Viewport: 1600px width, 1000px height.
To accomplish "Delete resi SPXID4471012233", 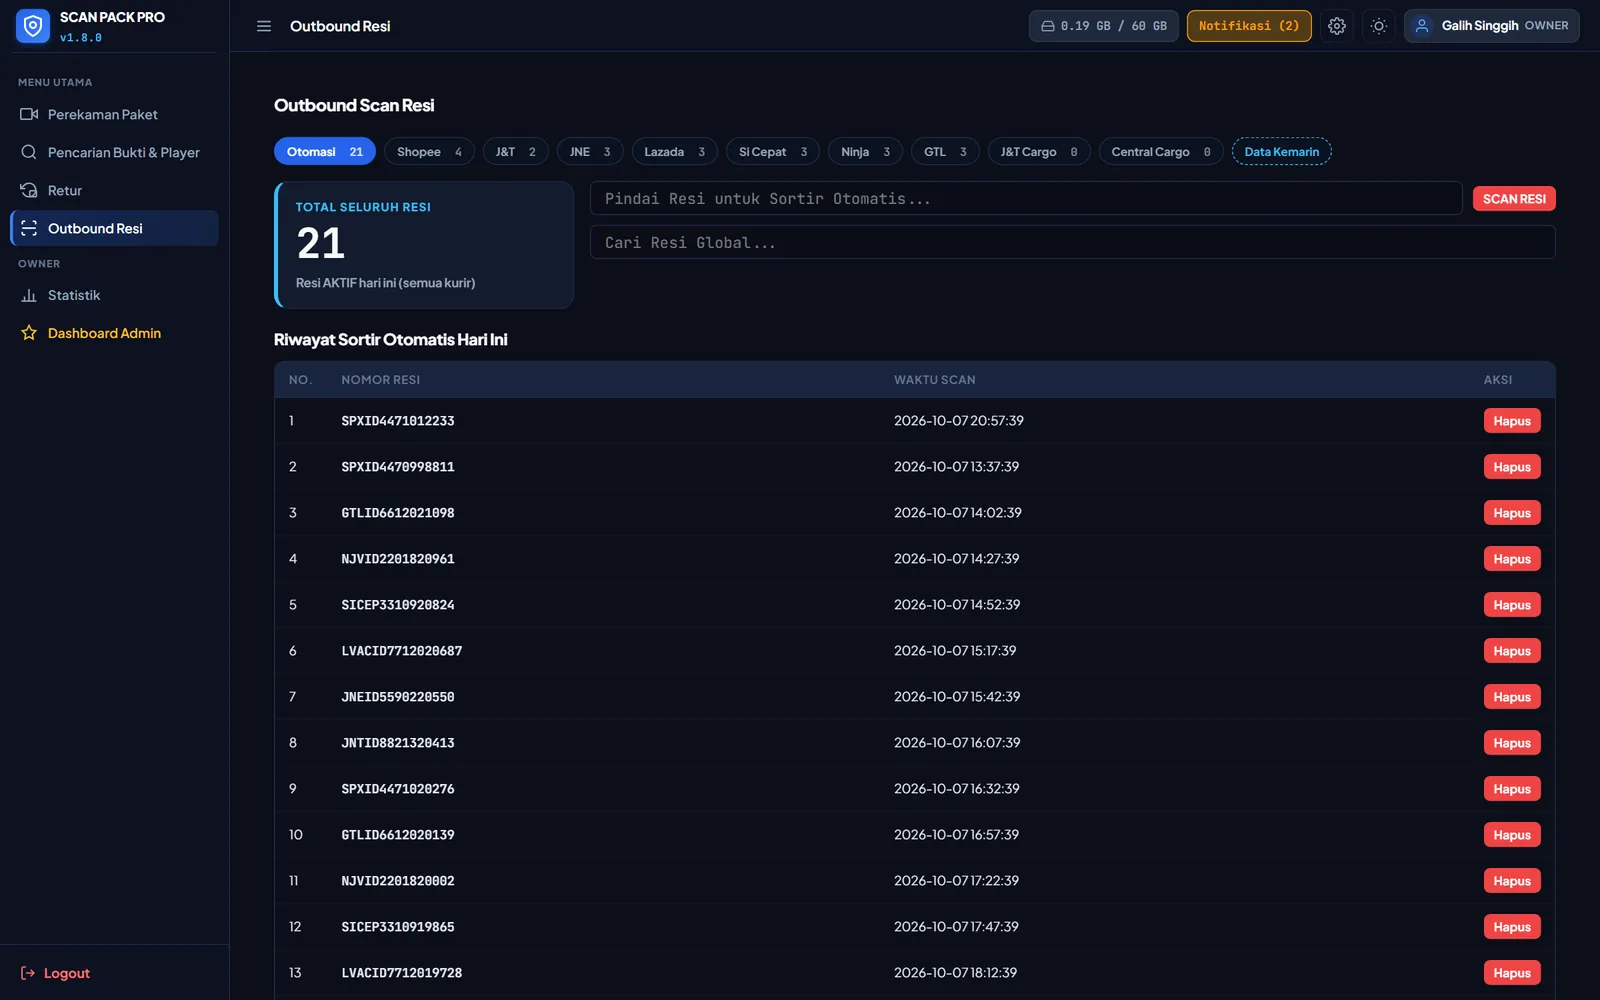I will point(1512,421).
